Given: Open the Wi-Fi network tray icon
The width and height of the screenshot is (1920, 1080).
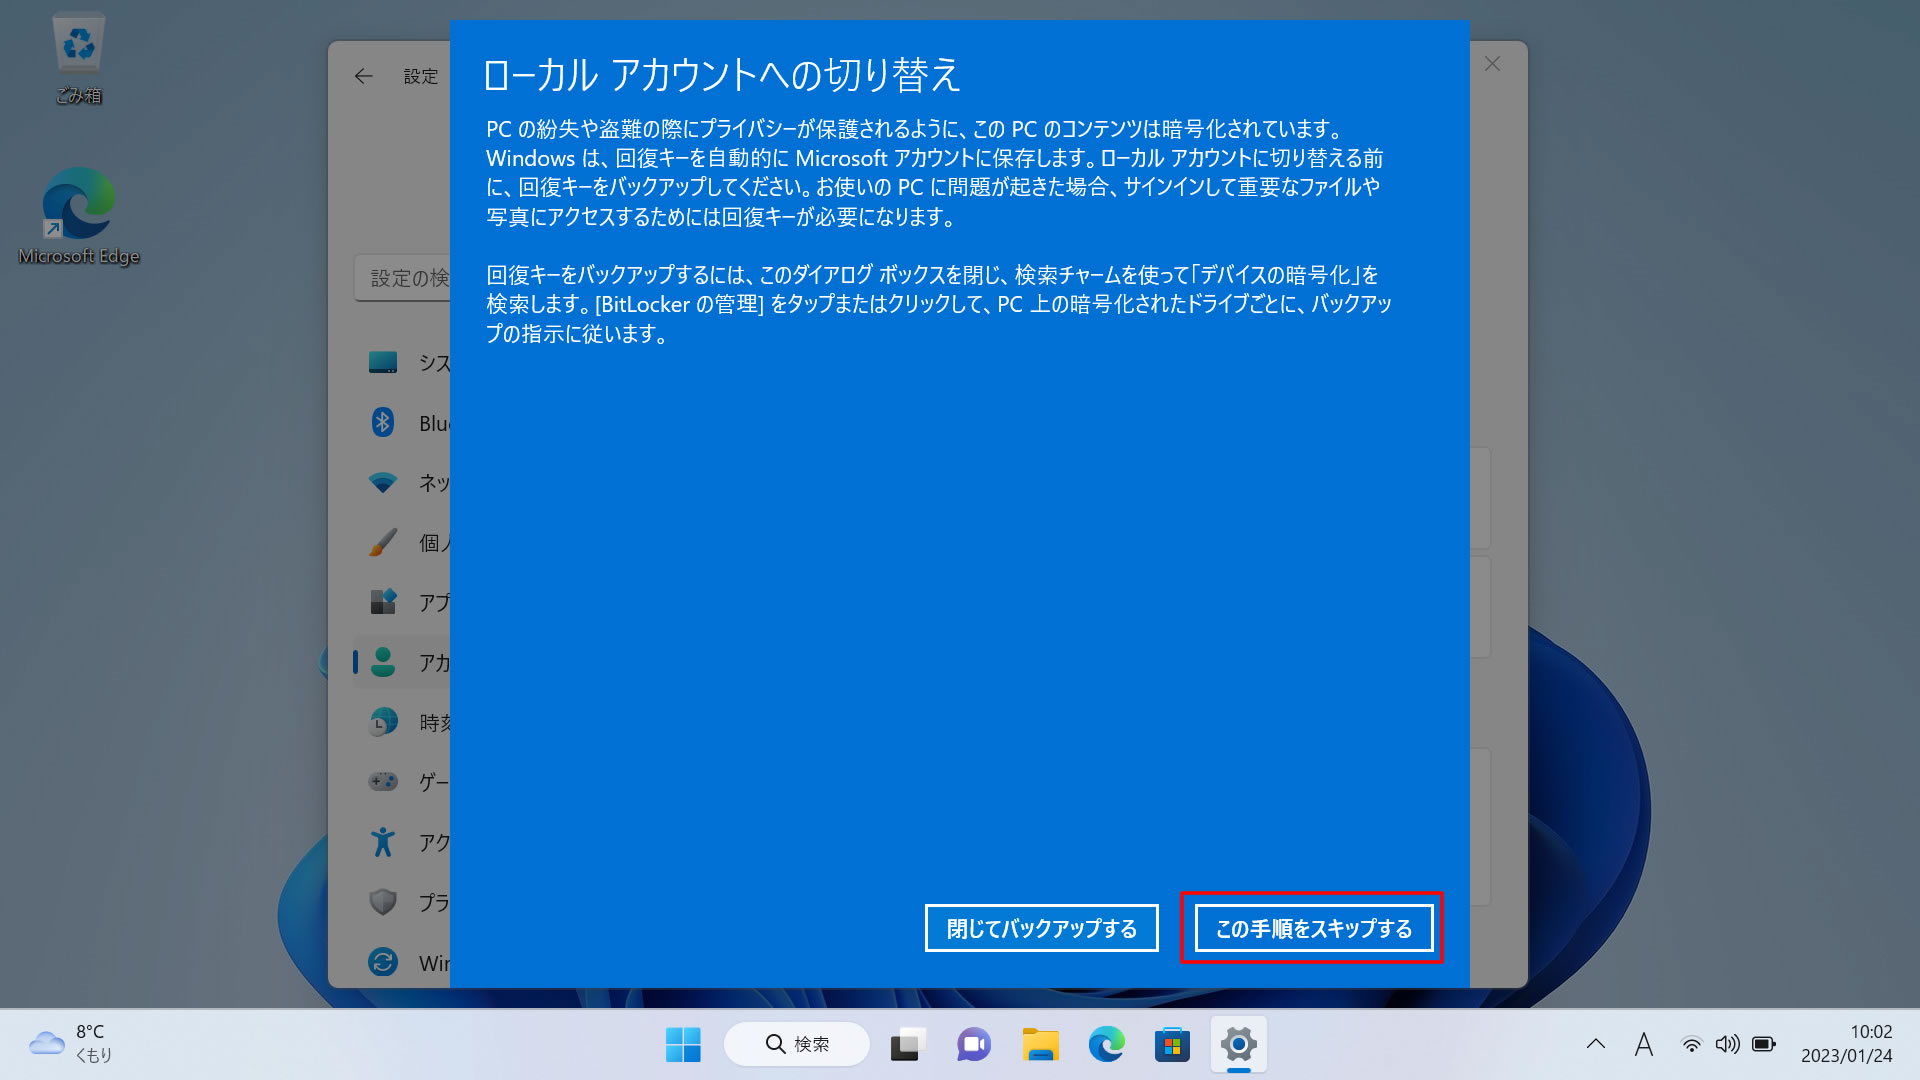Looking at the screenshot, I should (x=1691, y=1044).
